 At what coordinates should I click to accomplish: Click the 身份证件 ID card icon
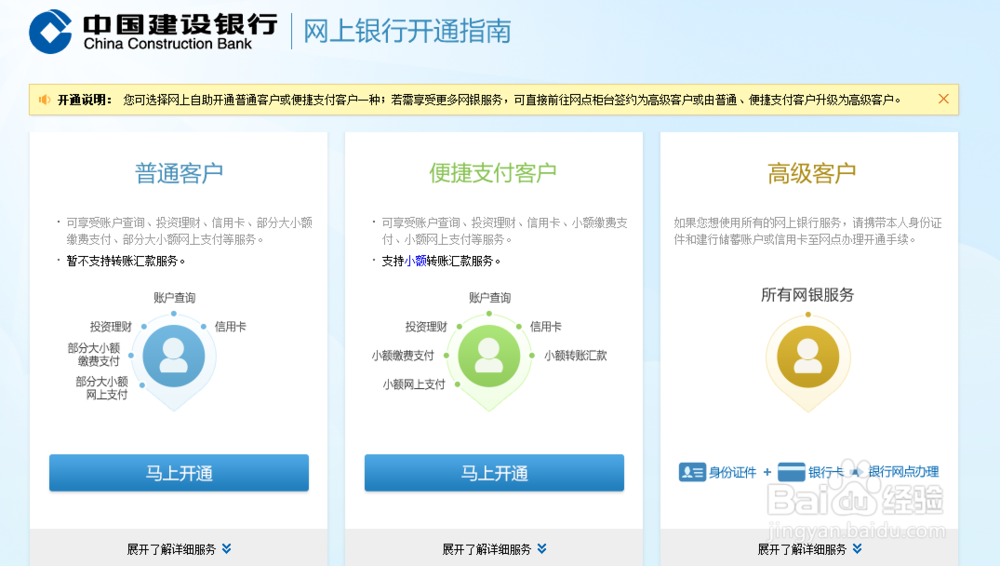[692, 472]
